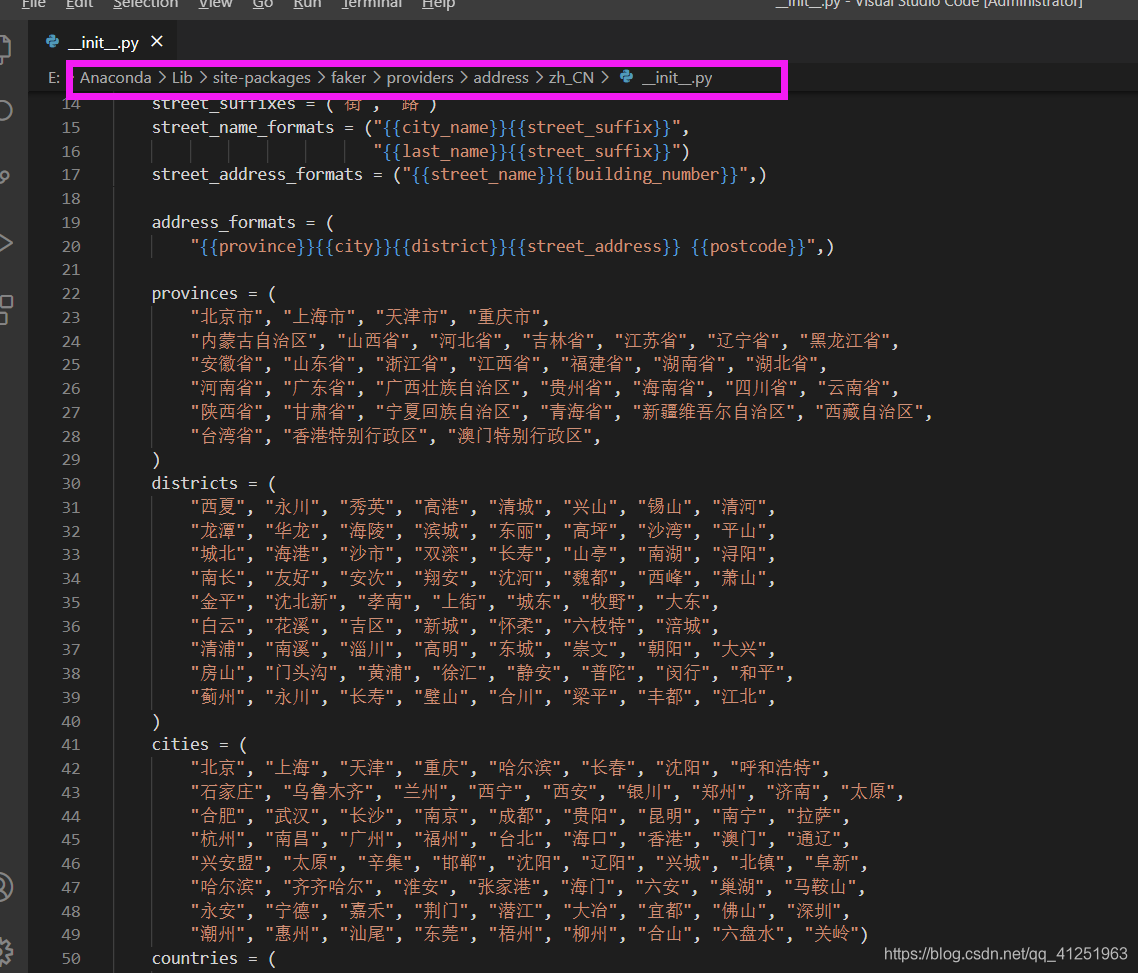Click the "马鞍山" city string
Viewport: 1138px width, 973px height.
[x=821, y=887]
